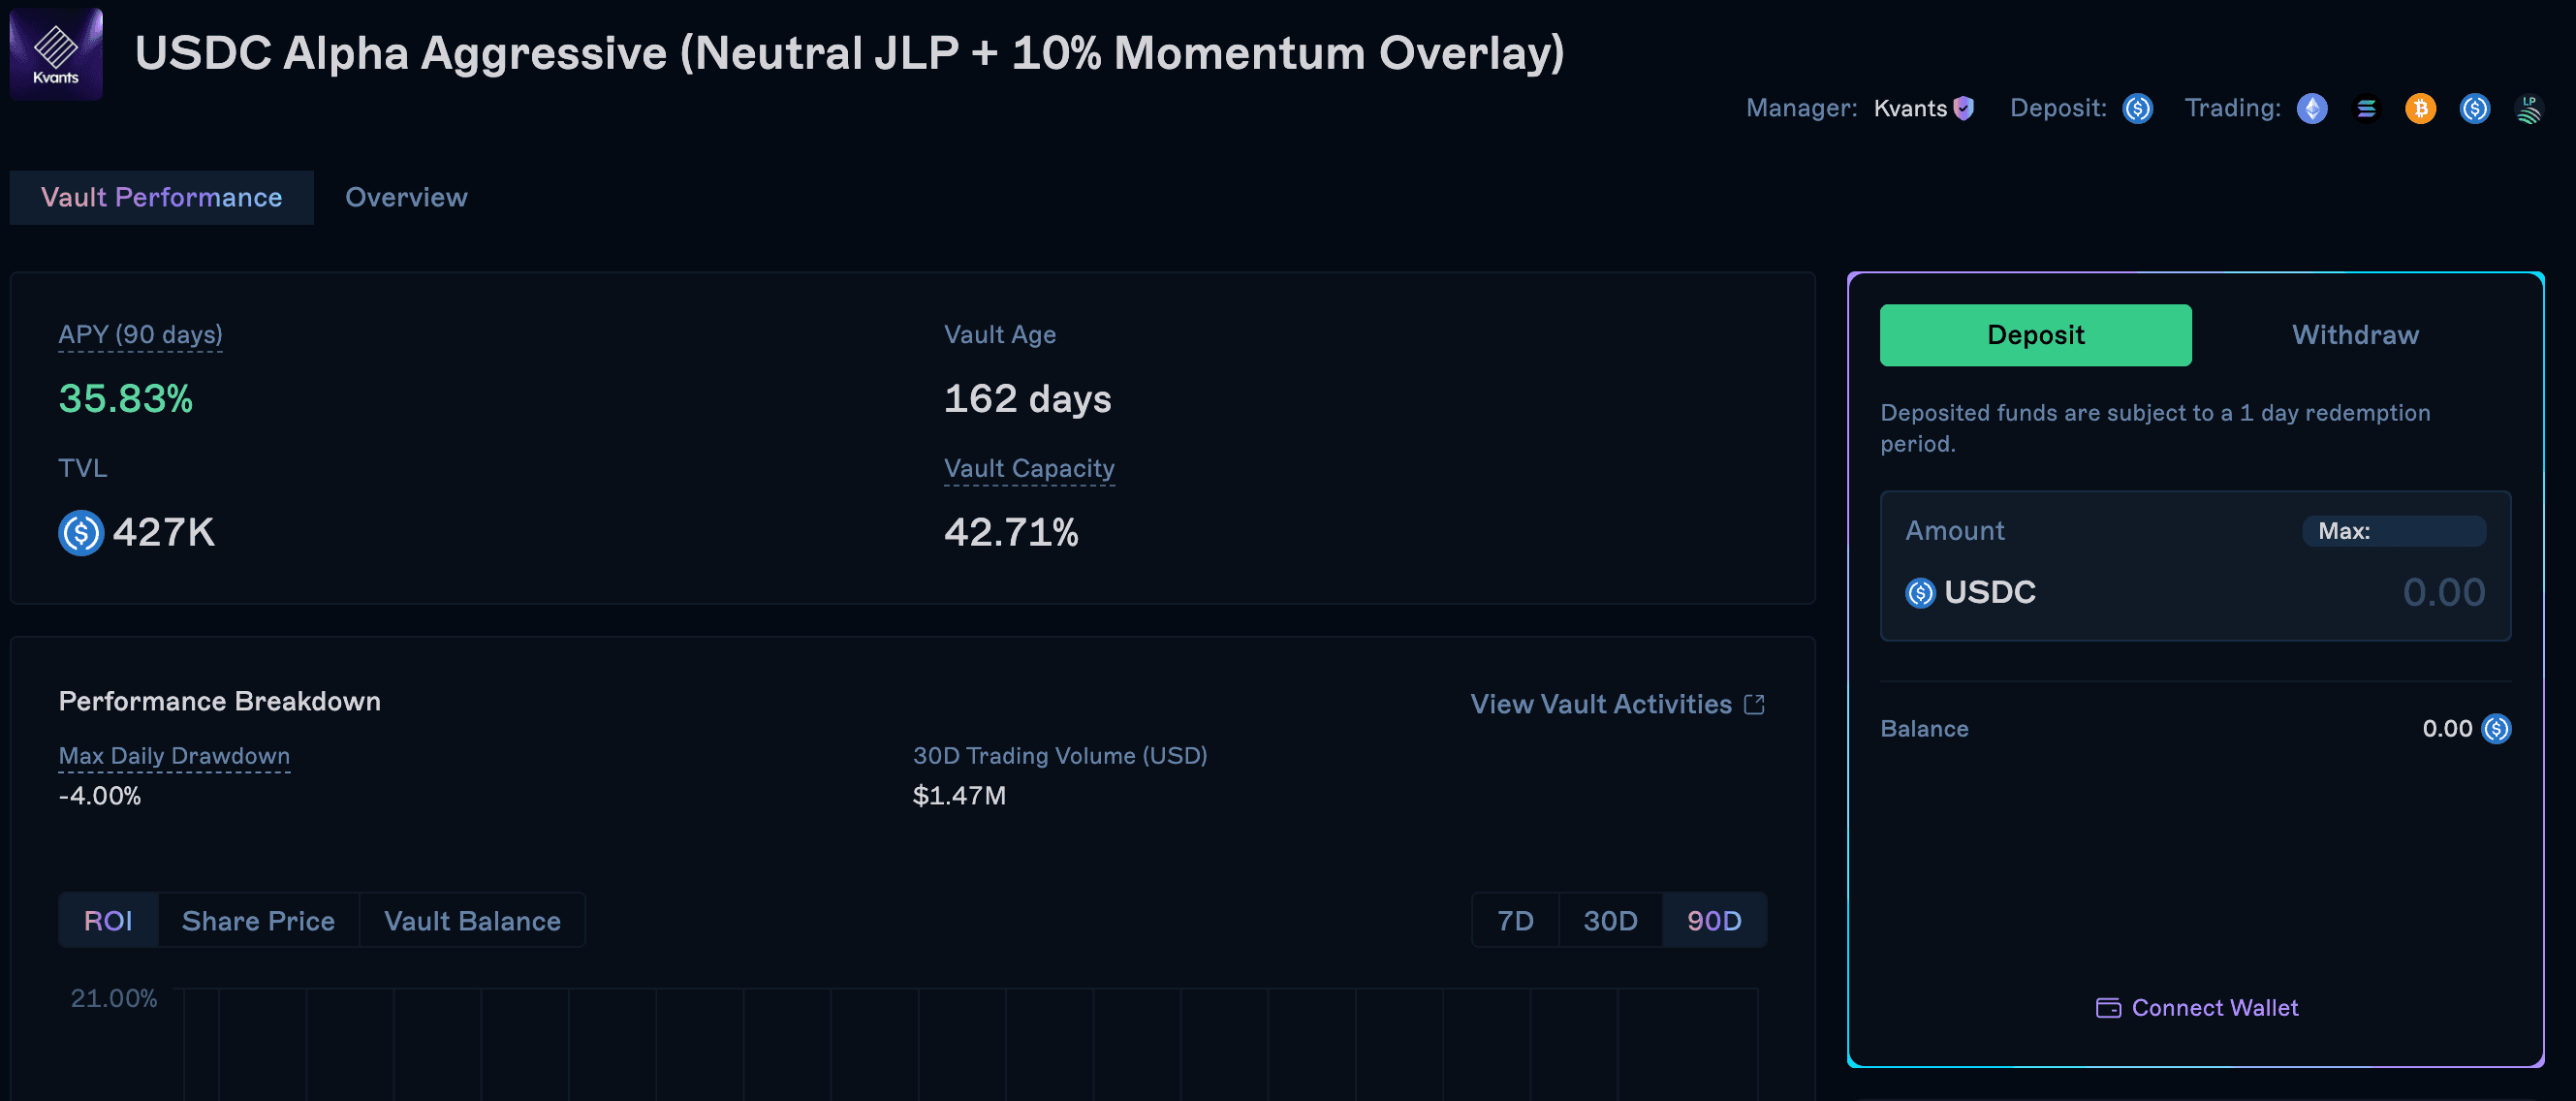
Task: Switch to the Overview tab
Action: (406, 197)
